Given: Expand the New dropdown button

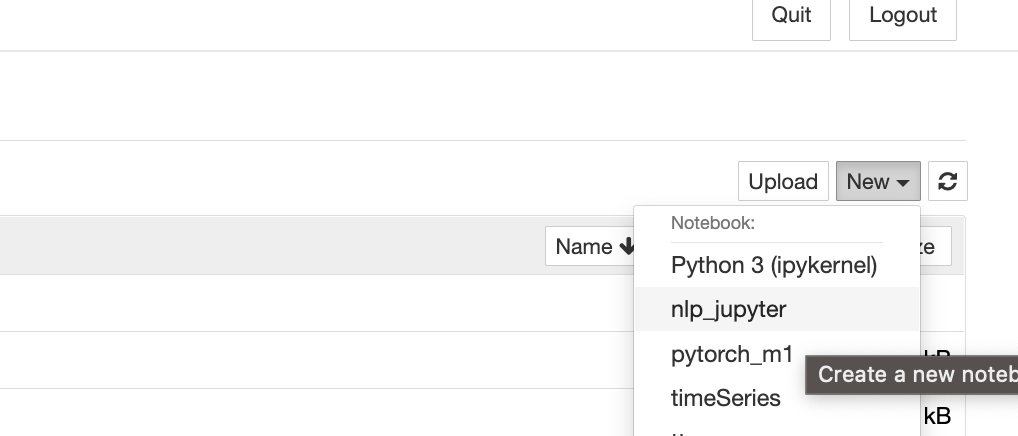Looking at the screenshot, I should point(878,181).
